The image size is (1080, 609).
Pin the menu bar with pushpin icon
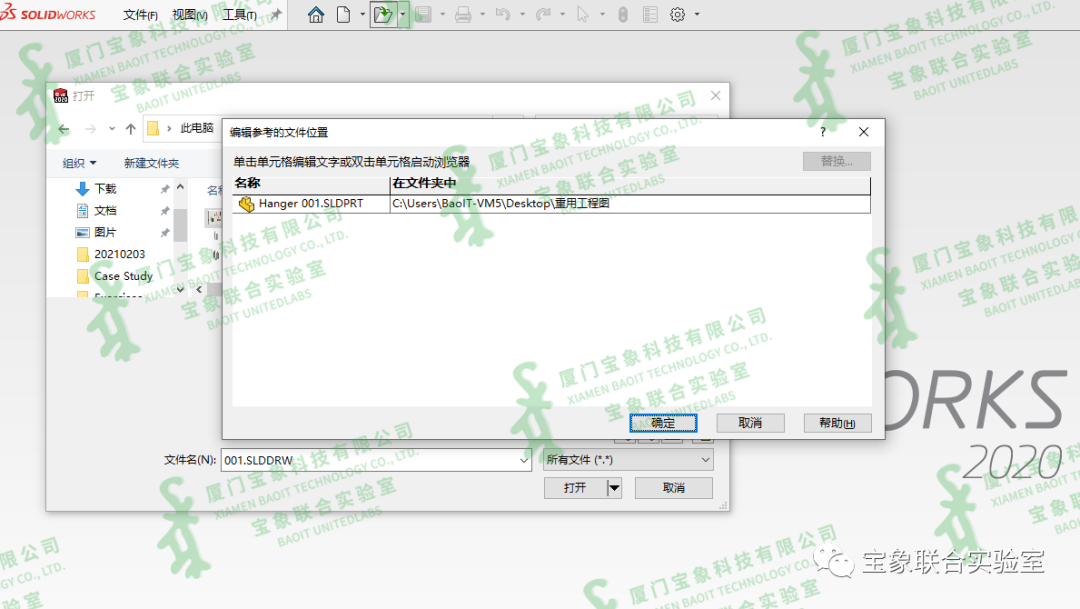click(x=276, y=14)
